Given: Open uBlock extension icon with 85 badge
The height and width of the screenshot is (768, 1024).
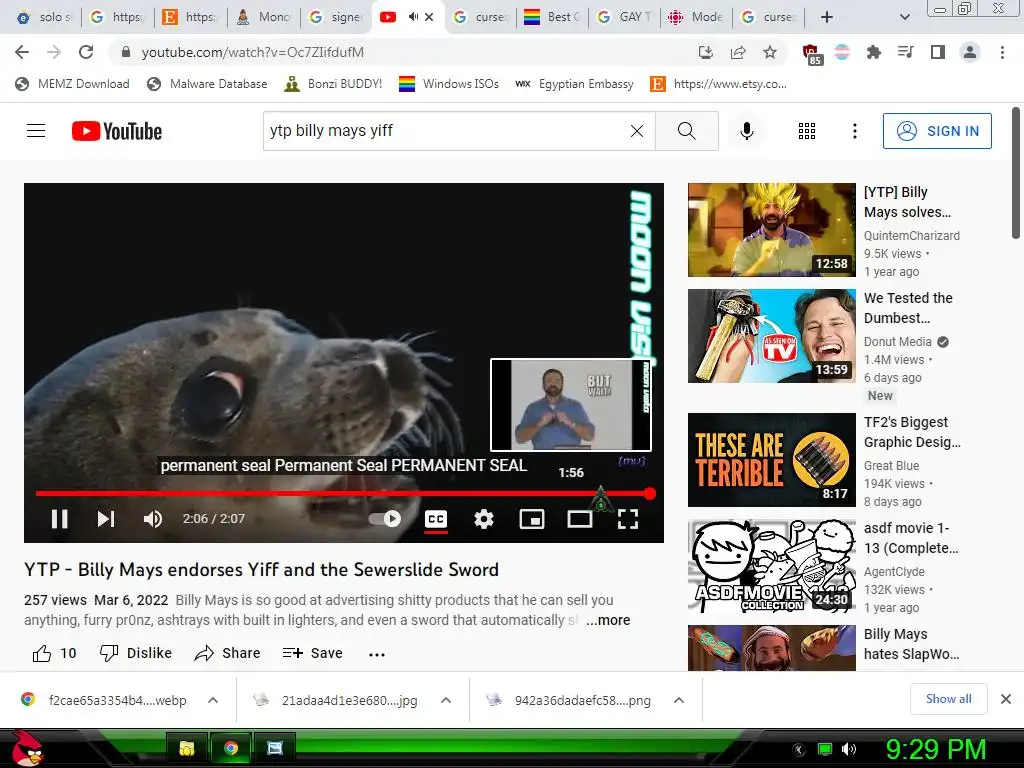Looking at the screenshot, I should click(x=811, y=54).
